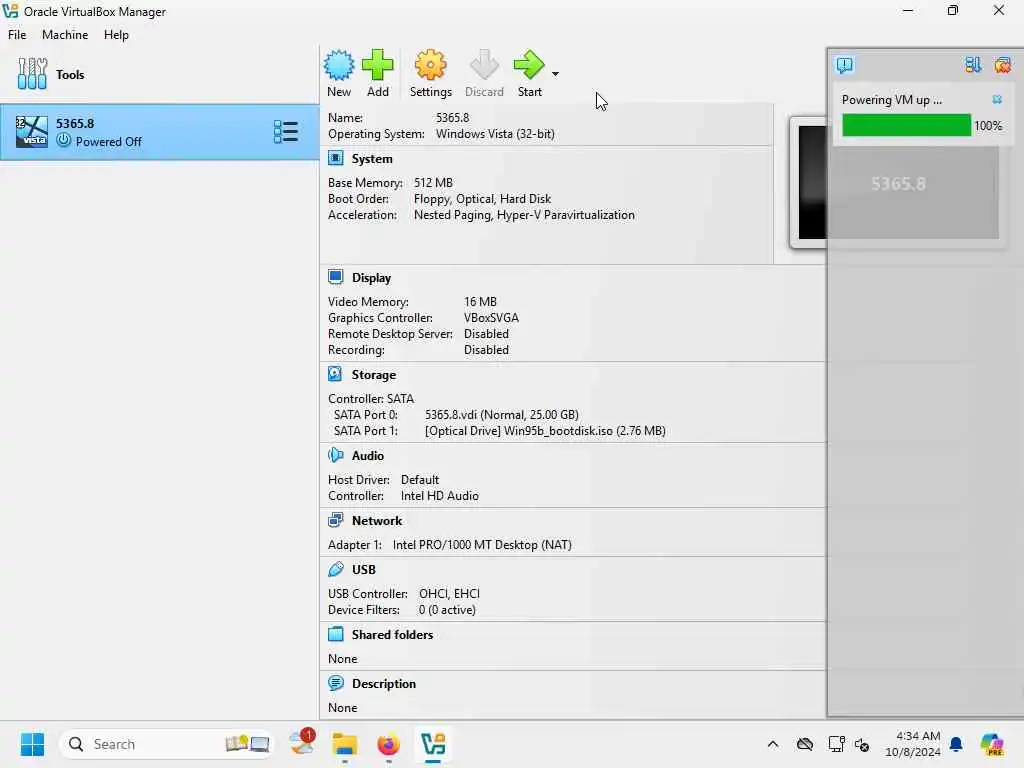1024x768 pixels.
Task: Click the Boot Order Floppy, Optical, Hard Disk
Action: pyautogui.click(x=482, y=199)
